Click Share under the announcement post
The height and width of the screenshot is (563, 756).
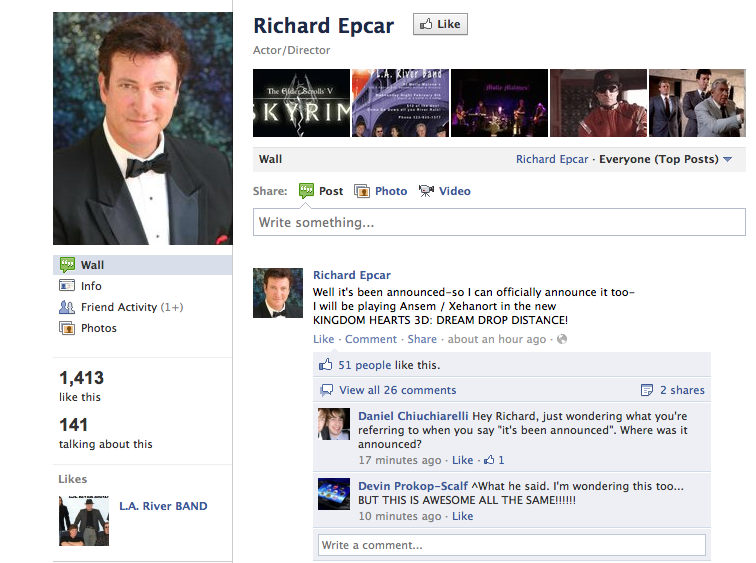tap(422, 339)
